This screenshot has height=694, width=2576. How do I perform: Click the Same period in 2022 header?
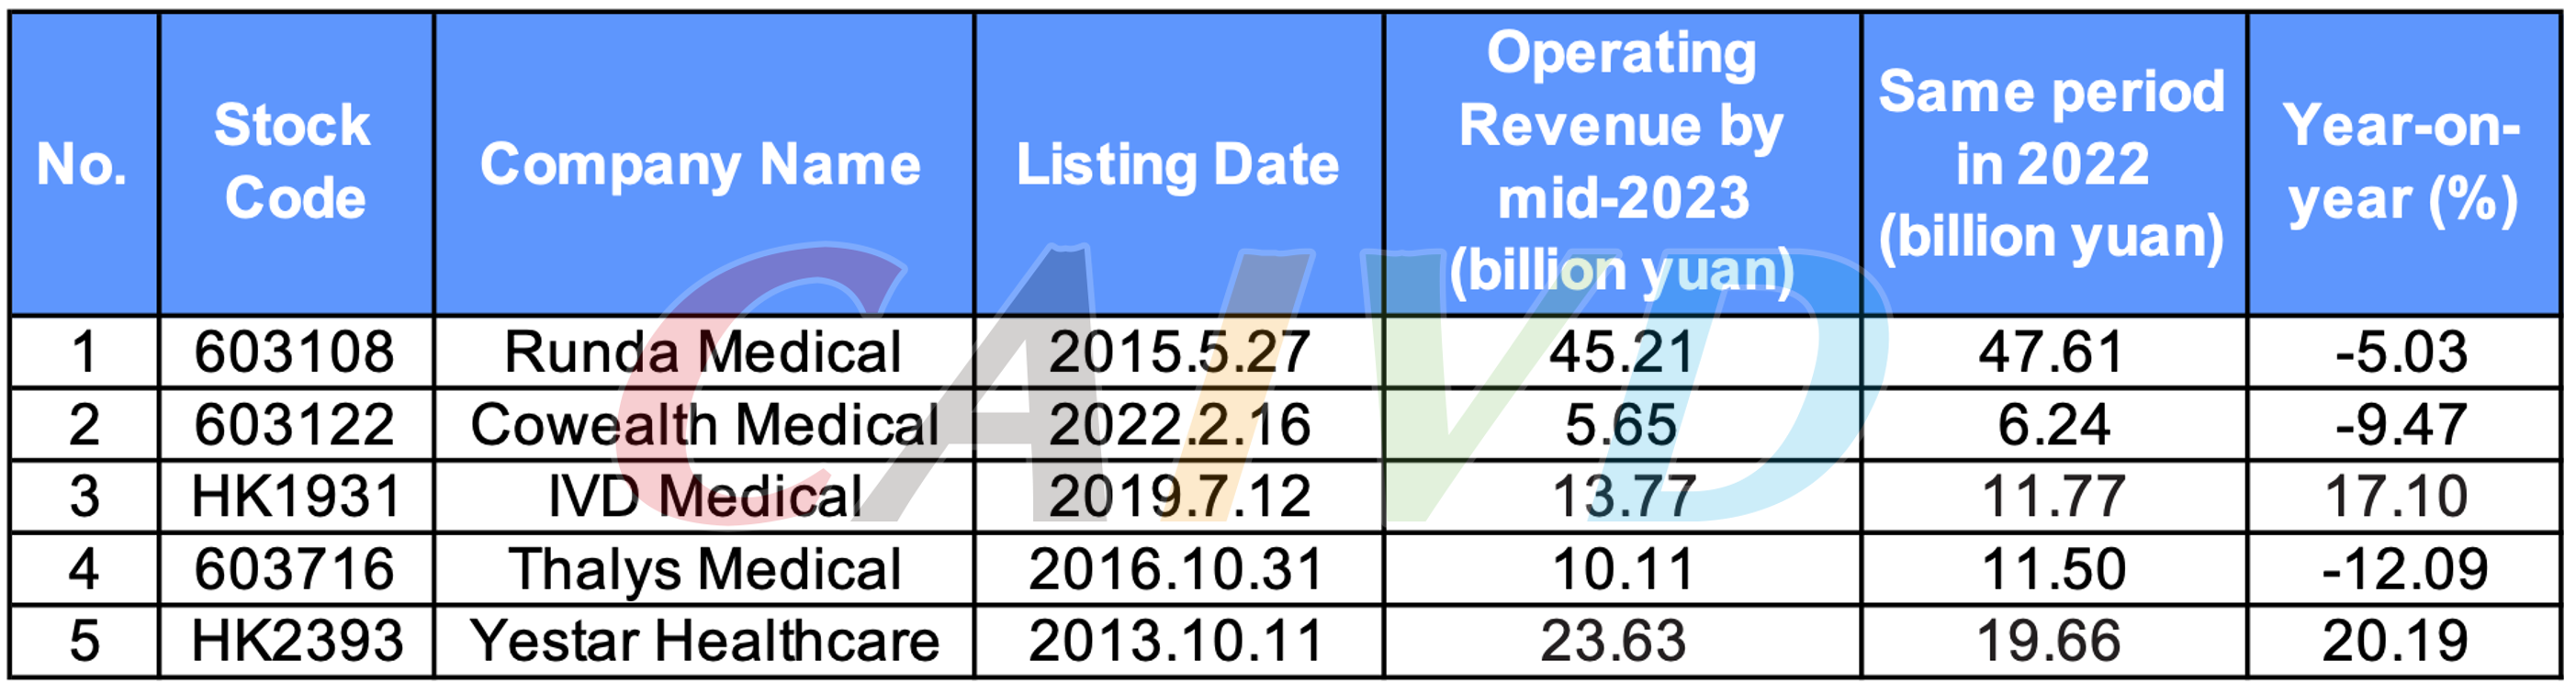point(2052,164)
